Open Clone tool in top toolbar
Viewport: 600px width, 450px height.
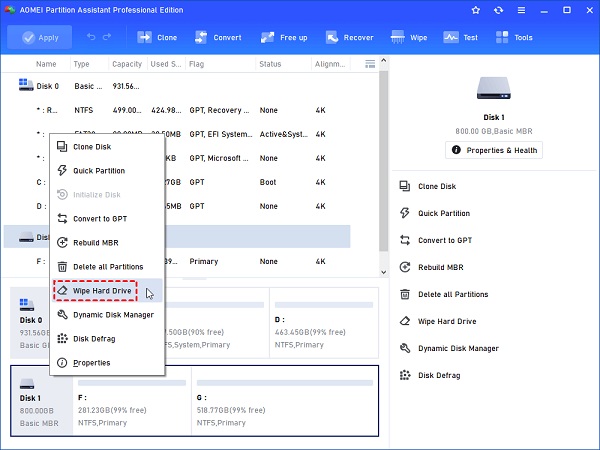(156, 37)
